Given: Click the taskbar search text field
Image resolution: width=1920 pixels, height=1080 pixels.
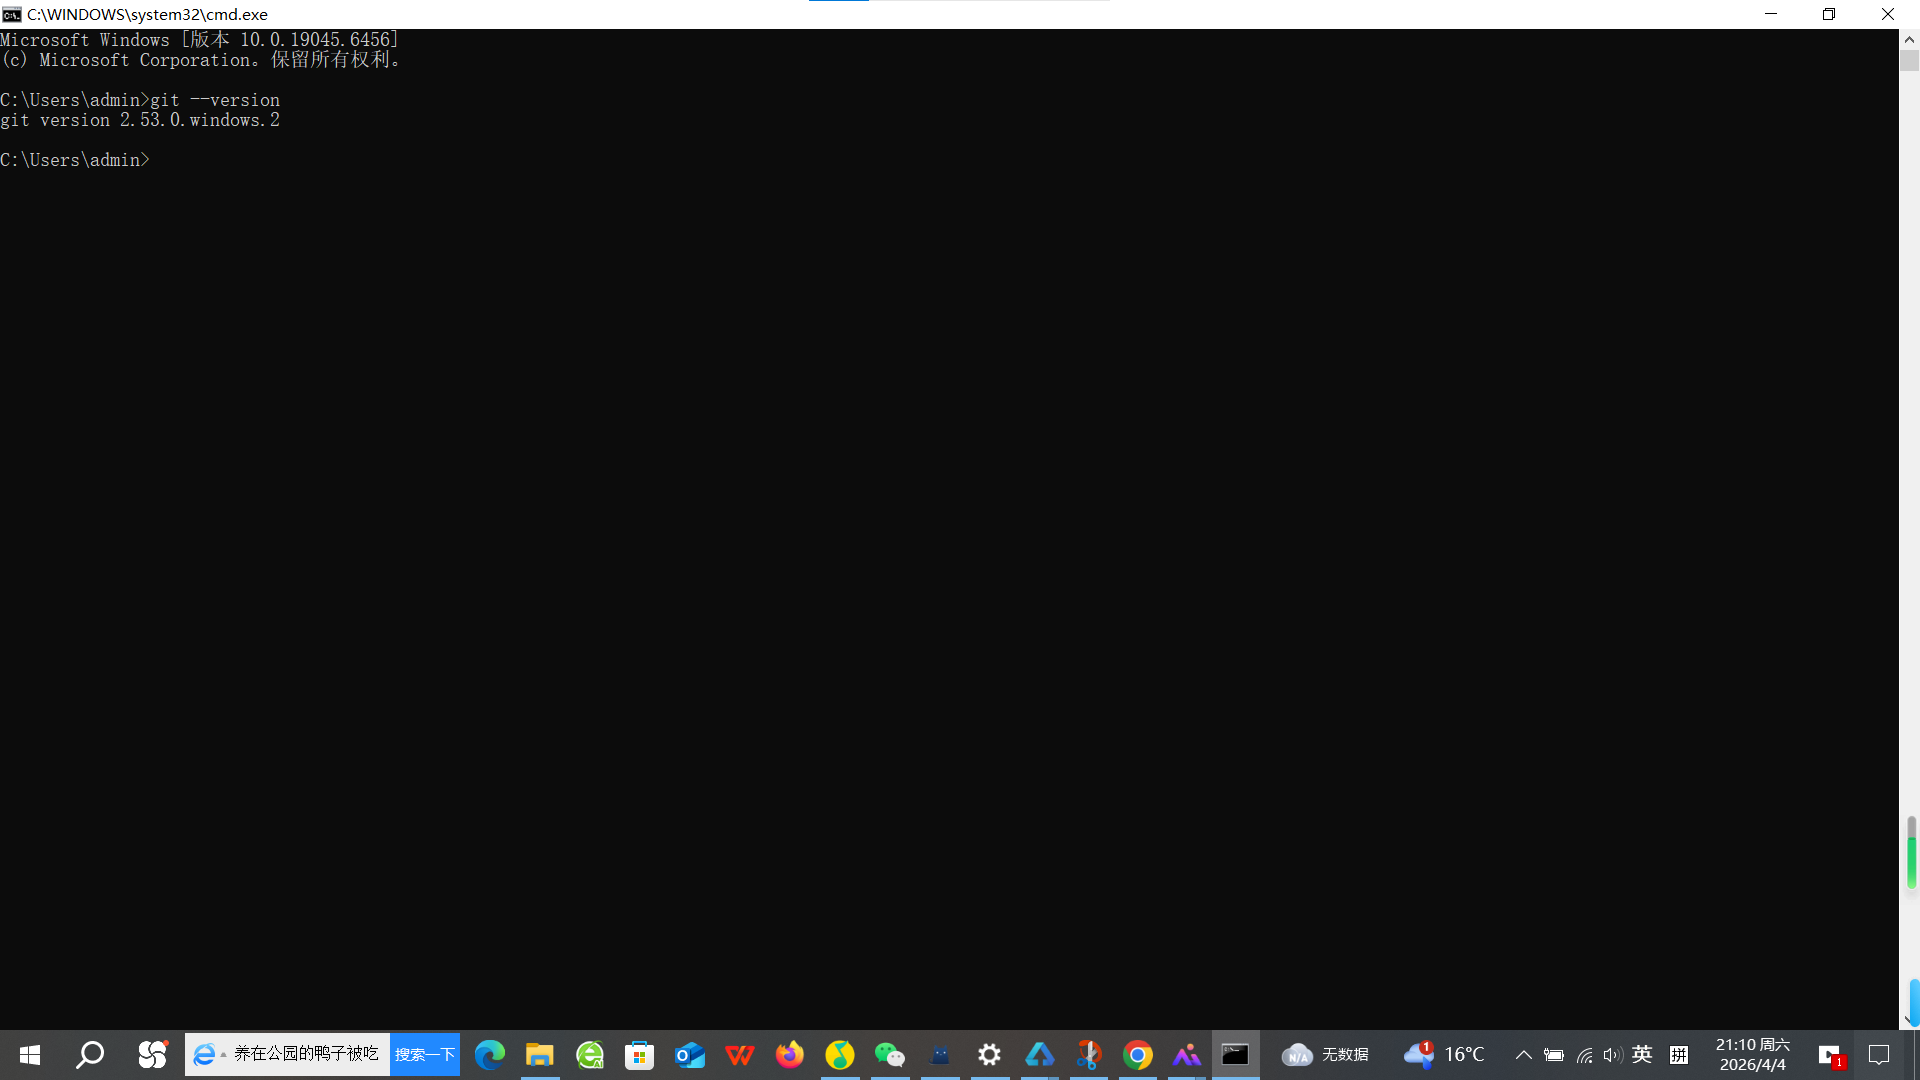Looking at the screenshot, I should (x=305, y=1055).
